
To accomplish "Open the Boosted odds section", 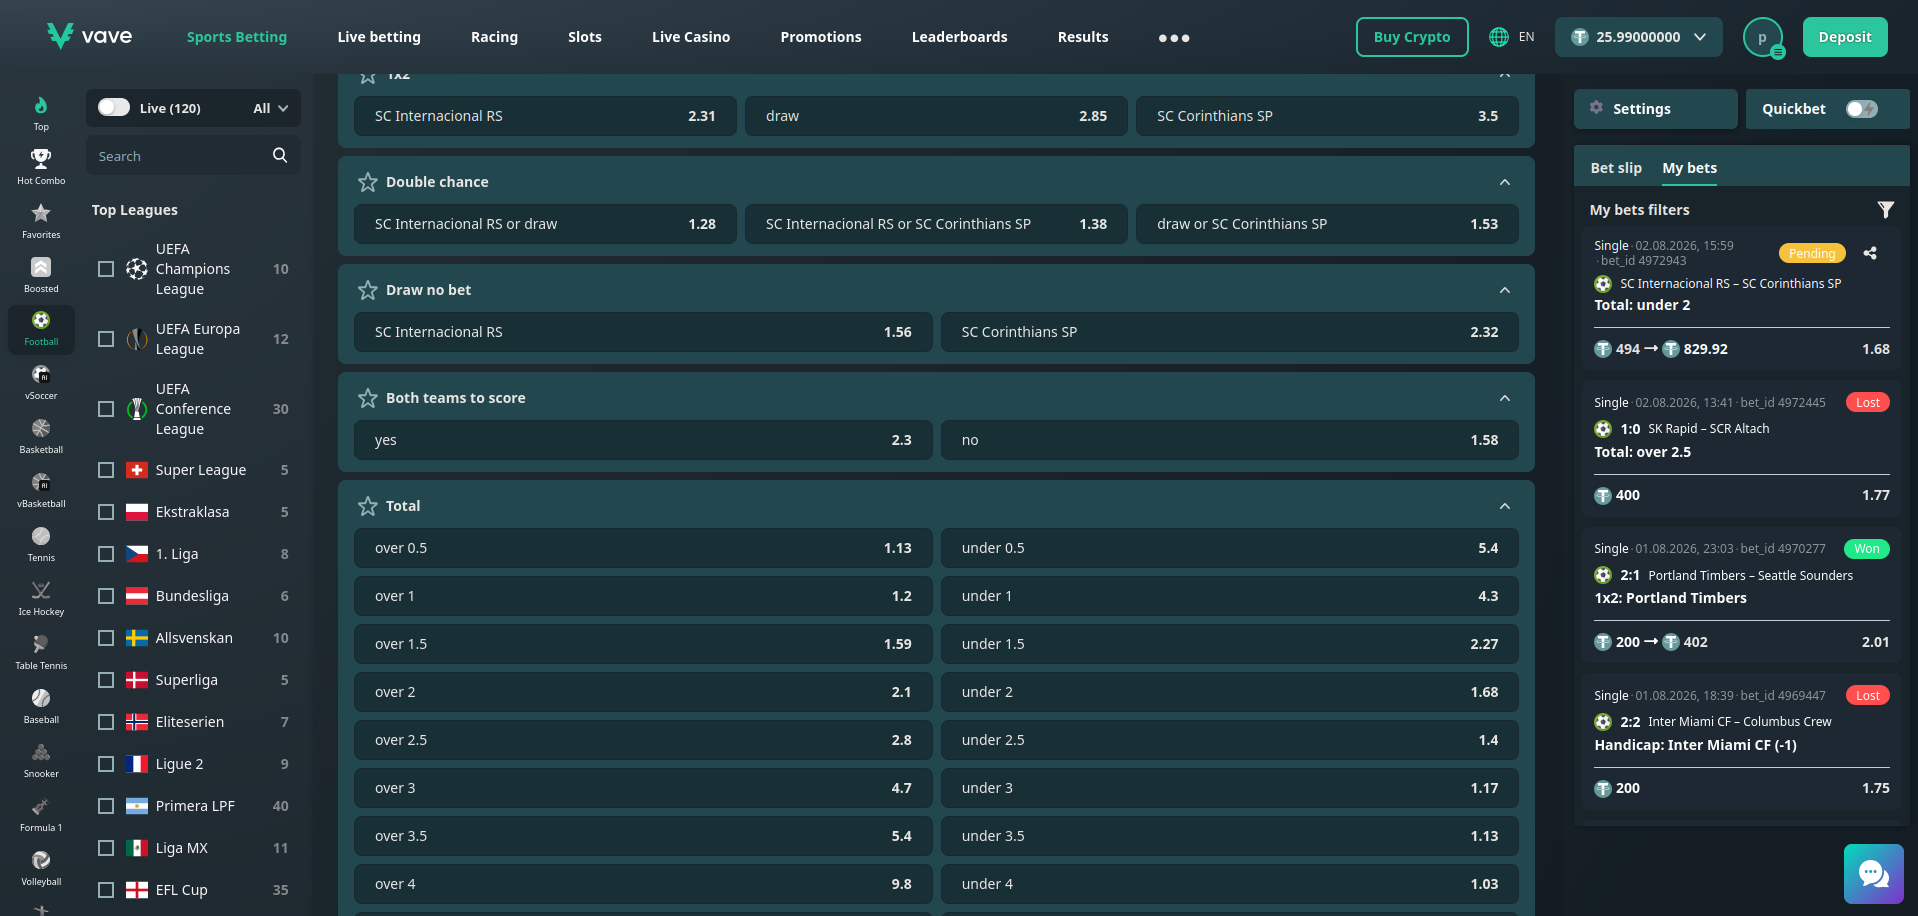I will [41, 274].
